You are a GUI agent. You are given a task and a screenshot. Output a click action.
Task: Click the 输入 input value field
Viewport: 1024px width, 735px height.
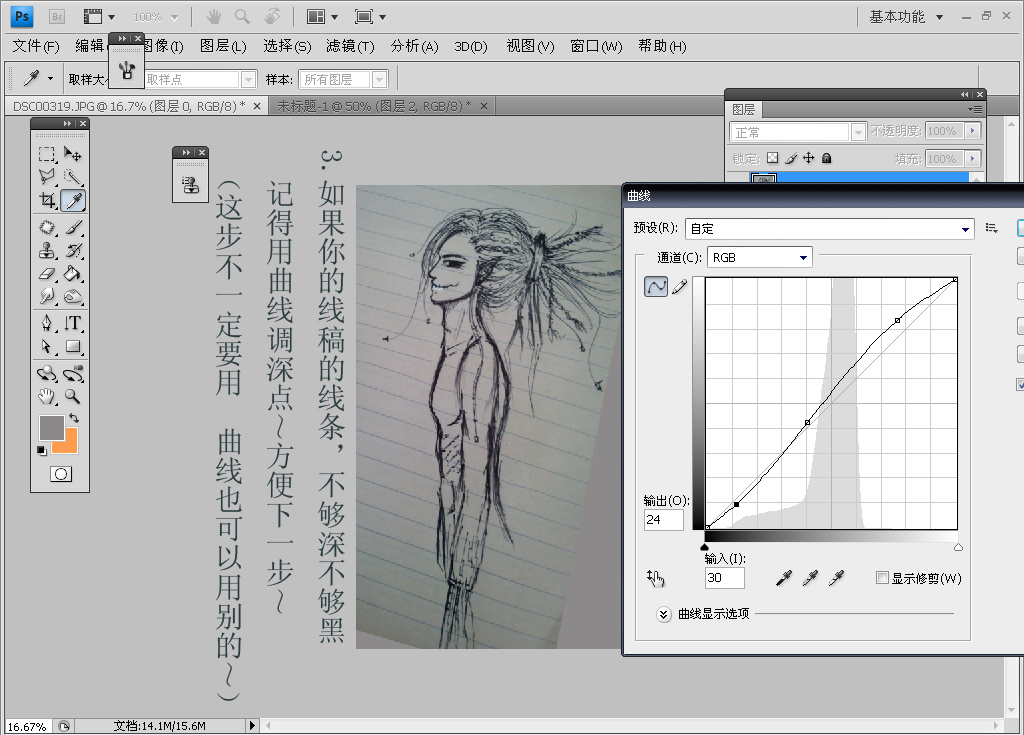[724, 578]
